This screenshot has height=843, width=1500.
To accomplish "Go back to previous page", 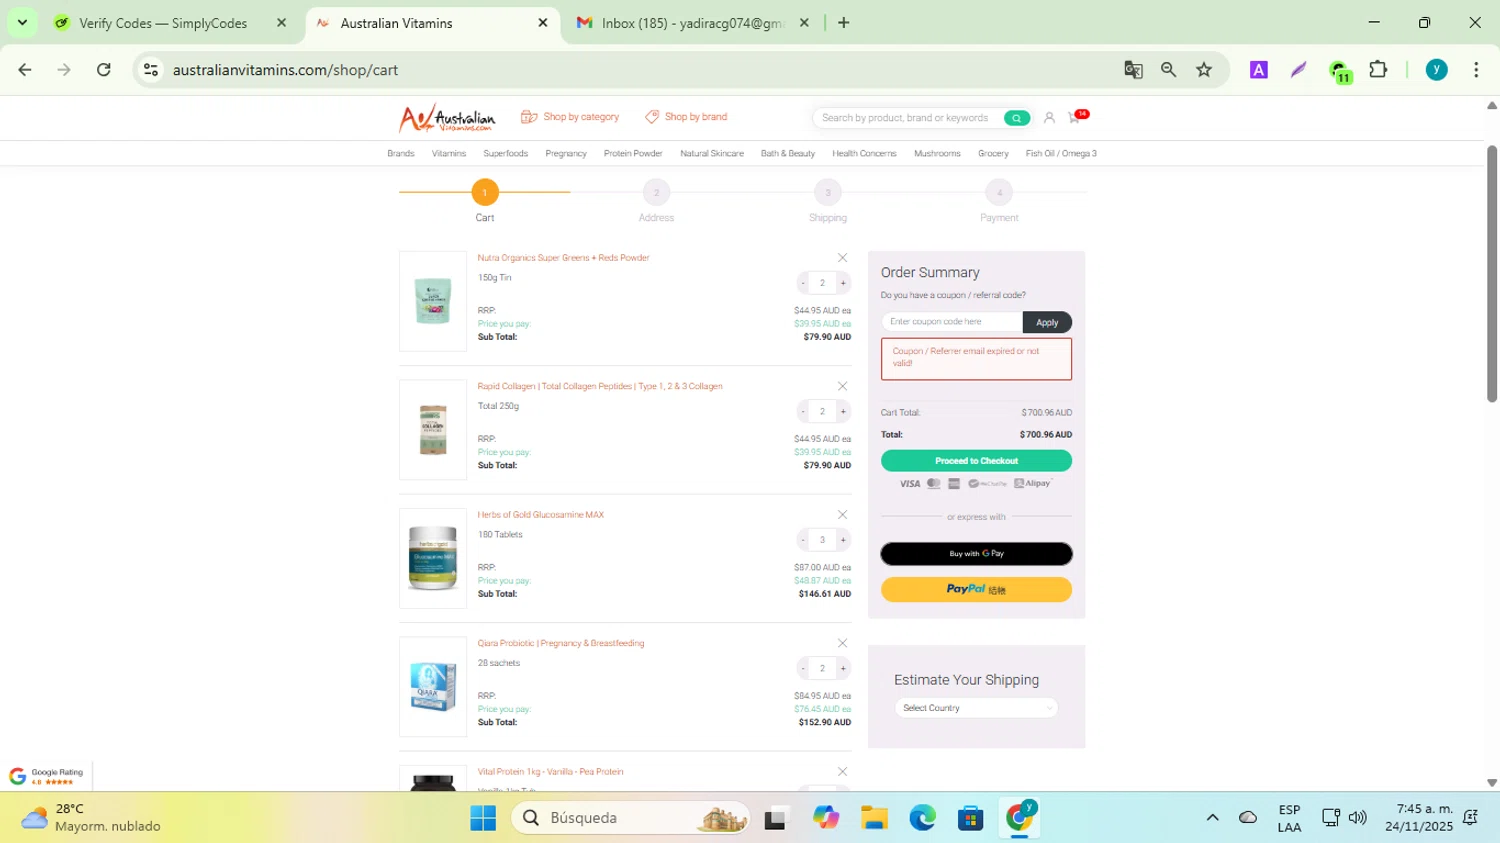I will (x=25, y=70).
